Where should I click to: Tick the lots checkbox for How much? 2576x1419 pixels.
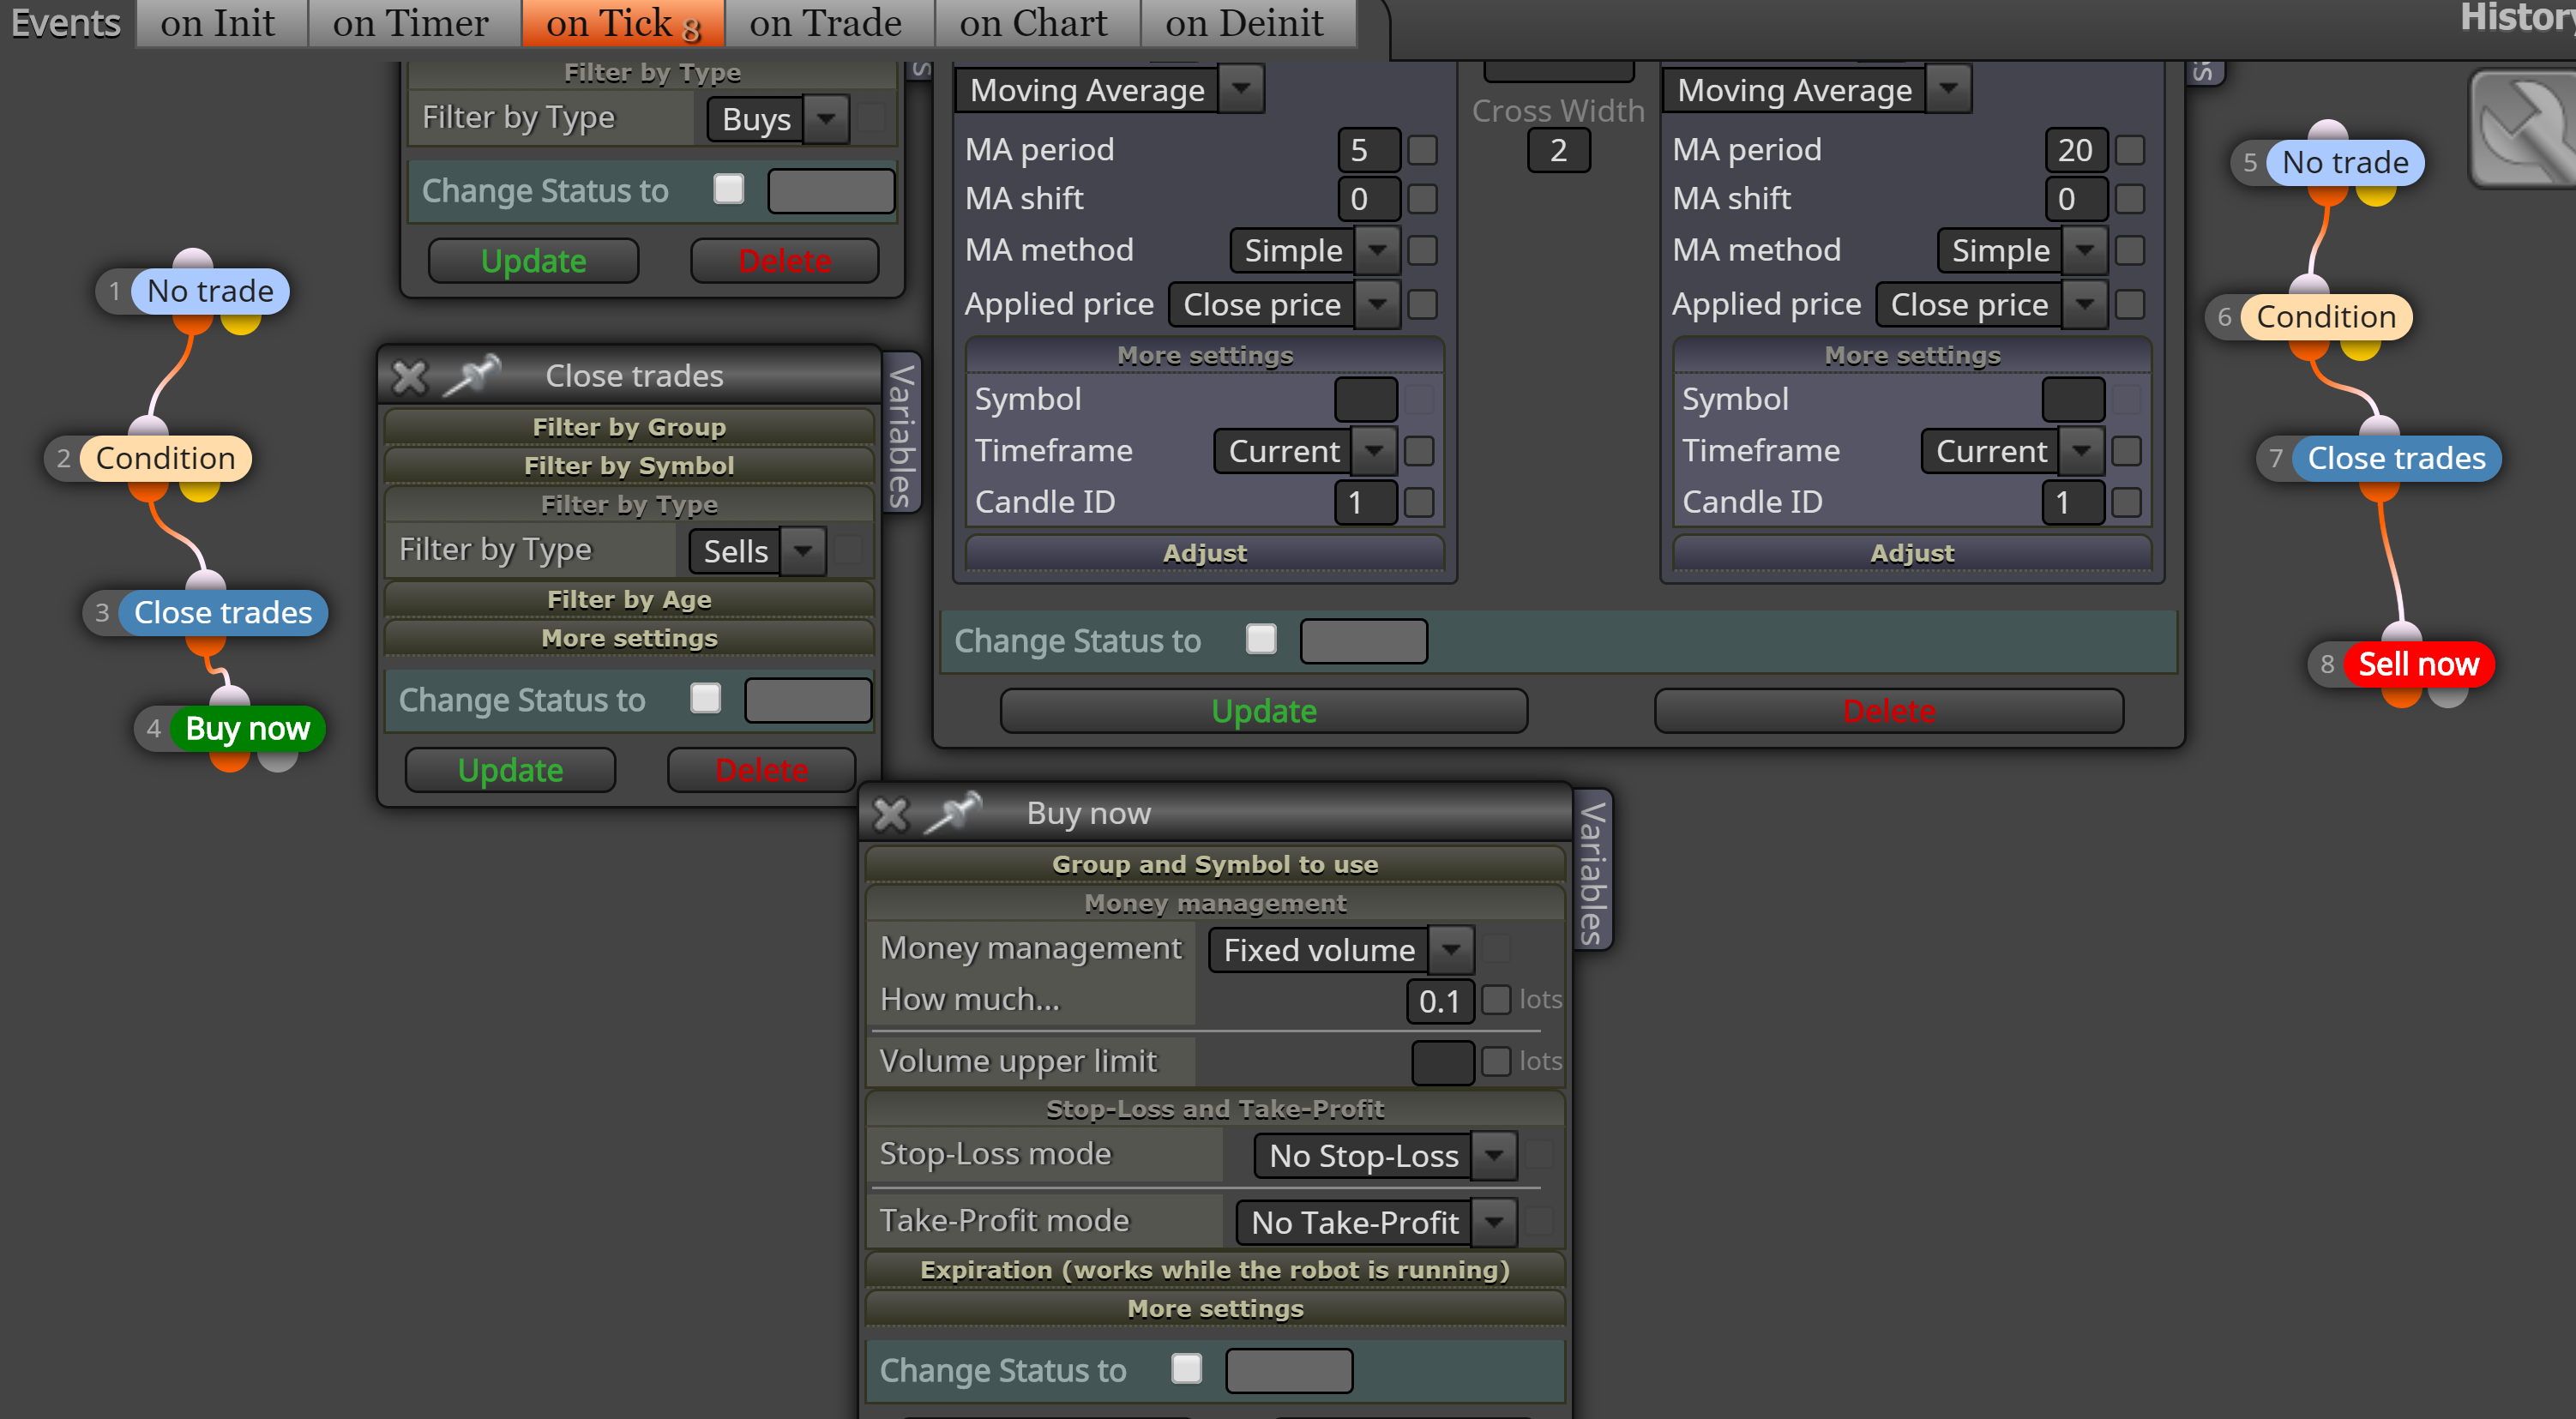pyautogui.click(x=1496, y=999)
